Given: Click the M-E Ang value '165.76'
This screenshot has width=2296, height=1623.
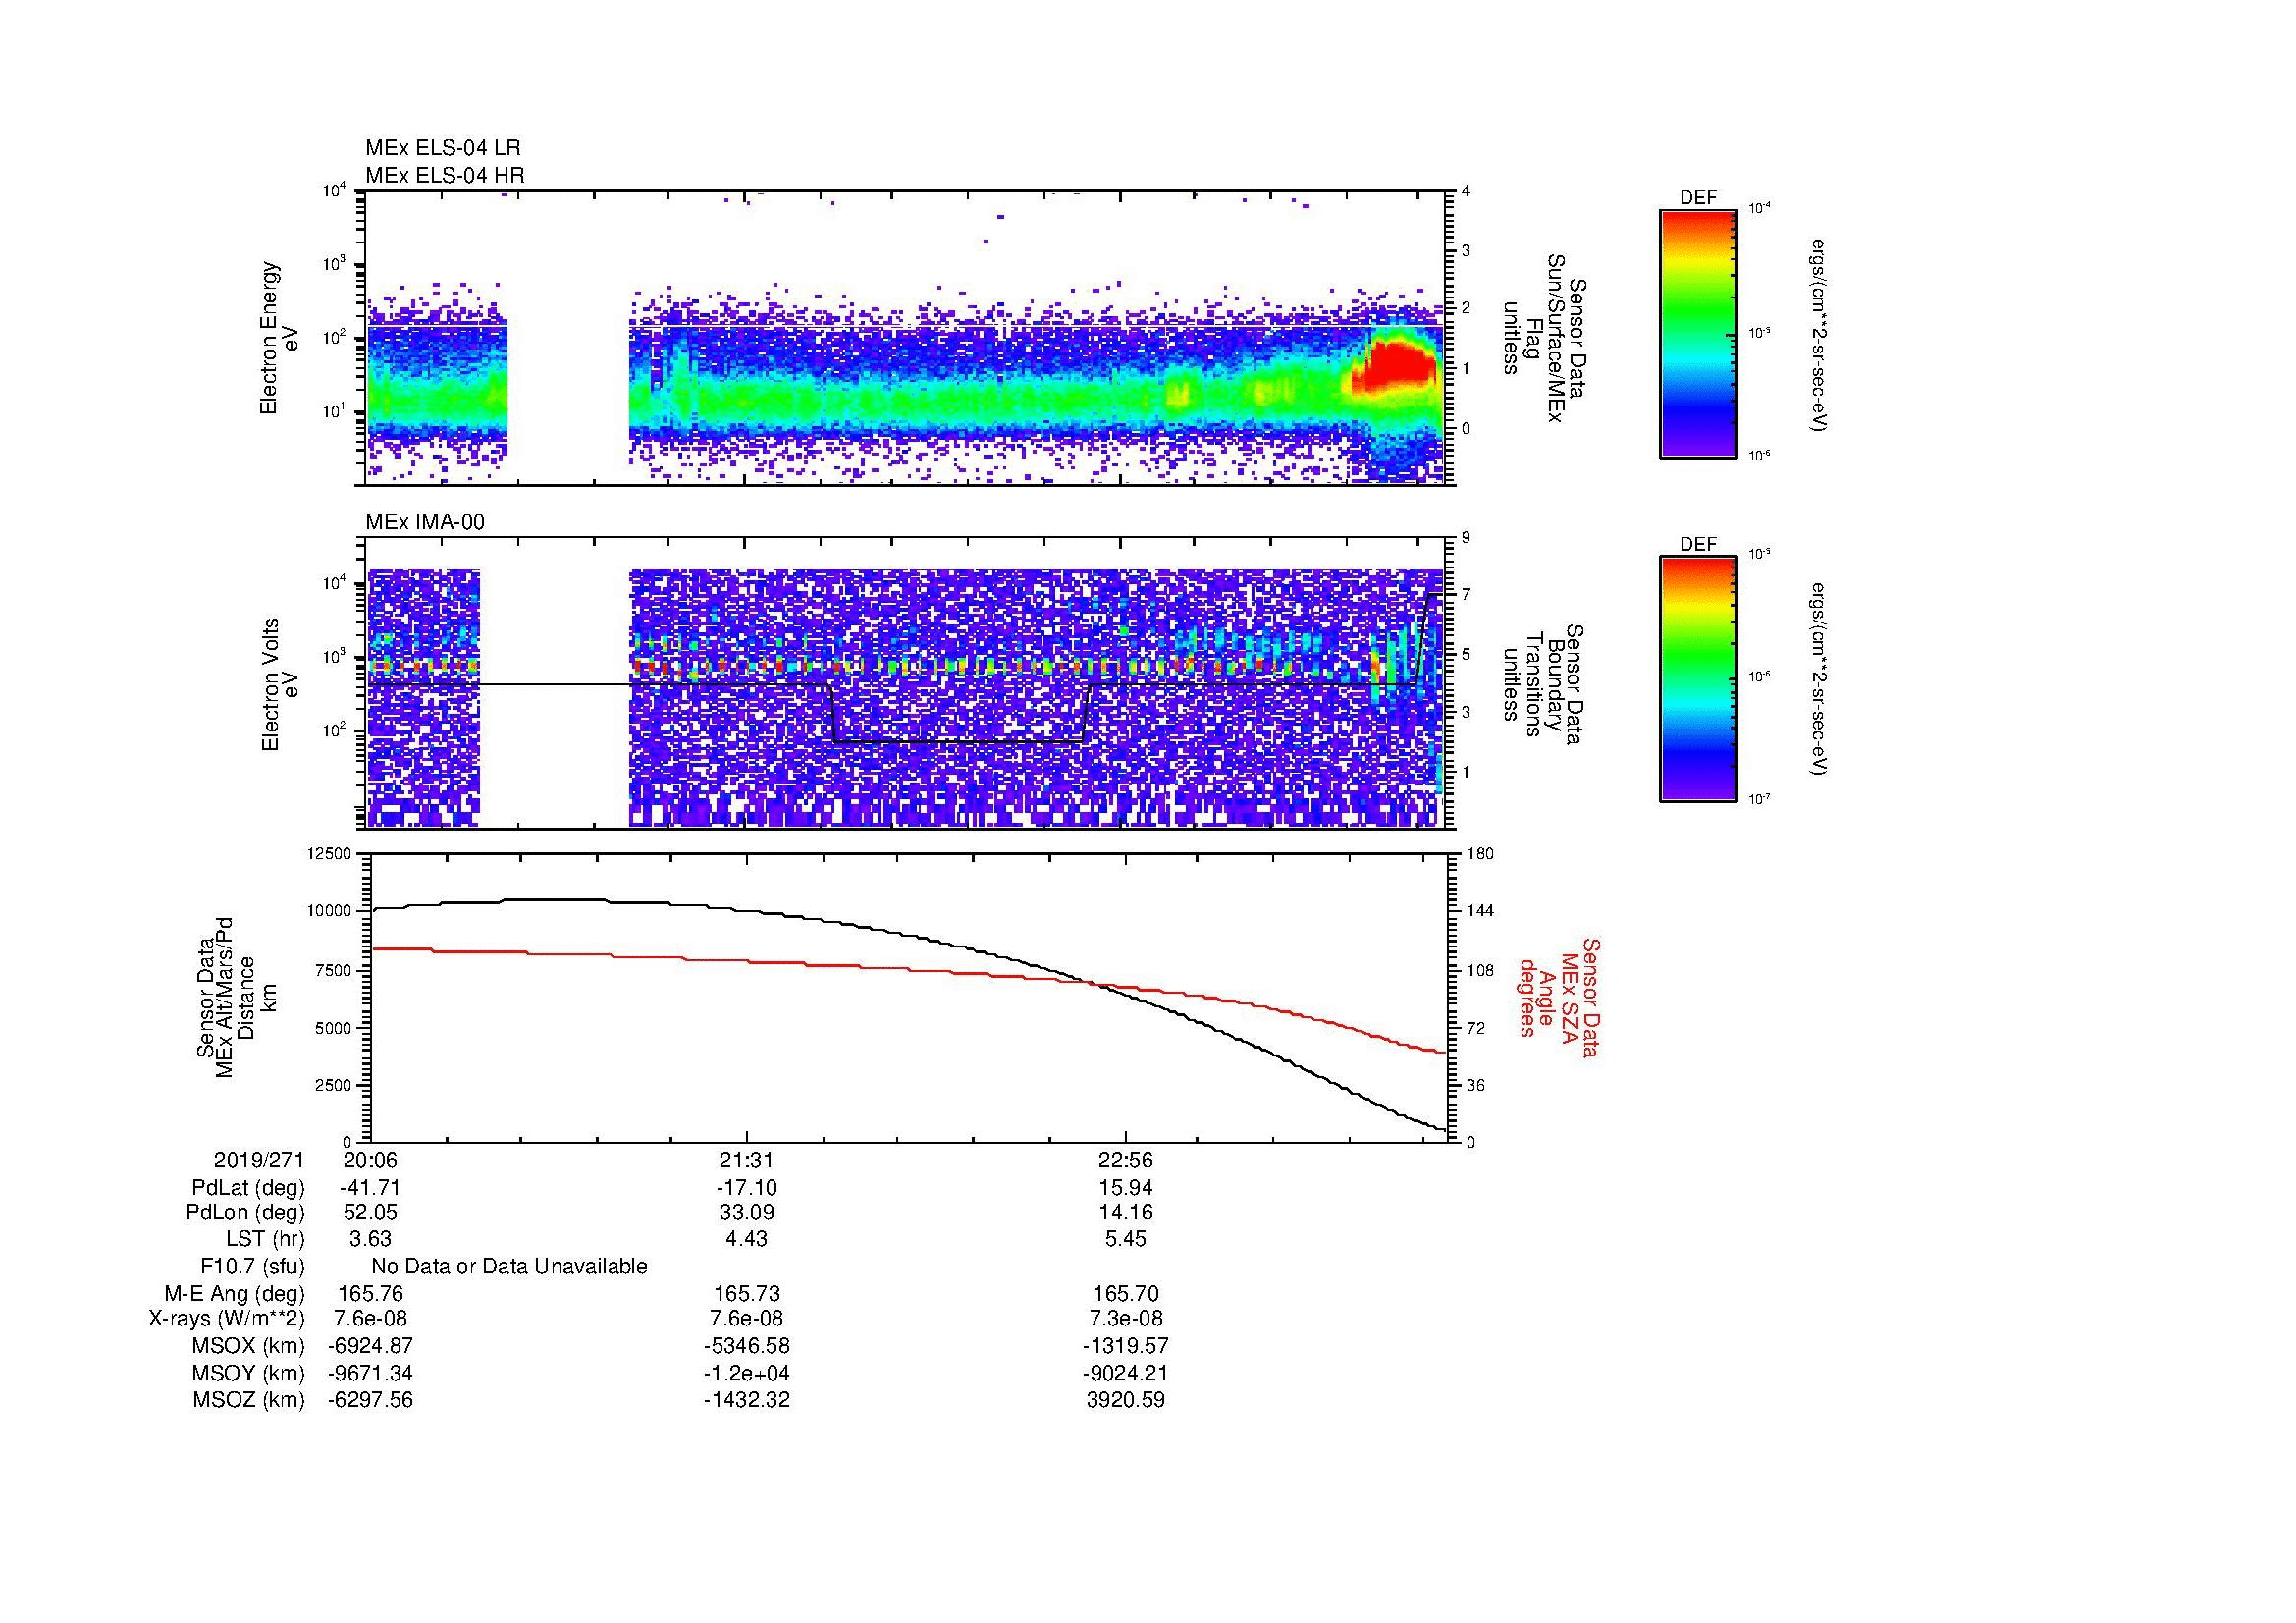Looking at the screenshot, I should 370,1293.
